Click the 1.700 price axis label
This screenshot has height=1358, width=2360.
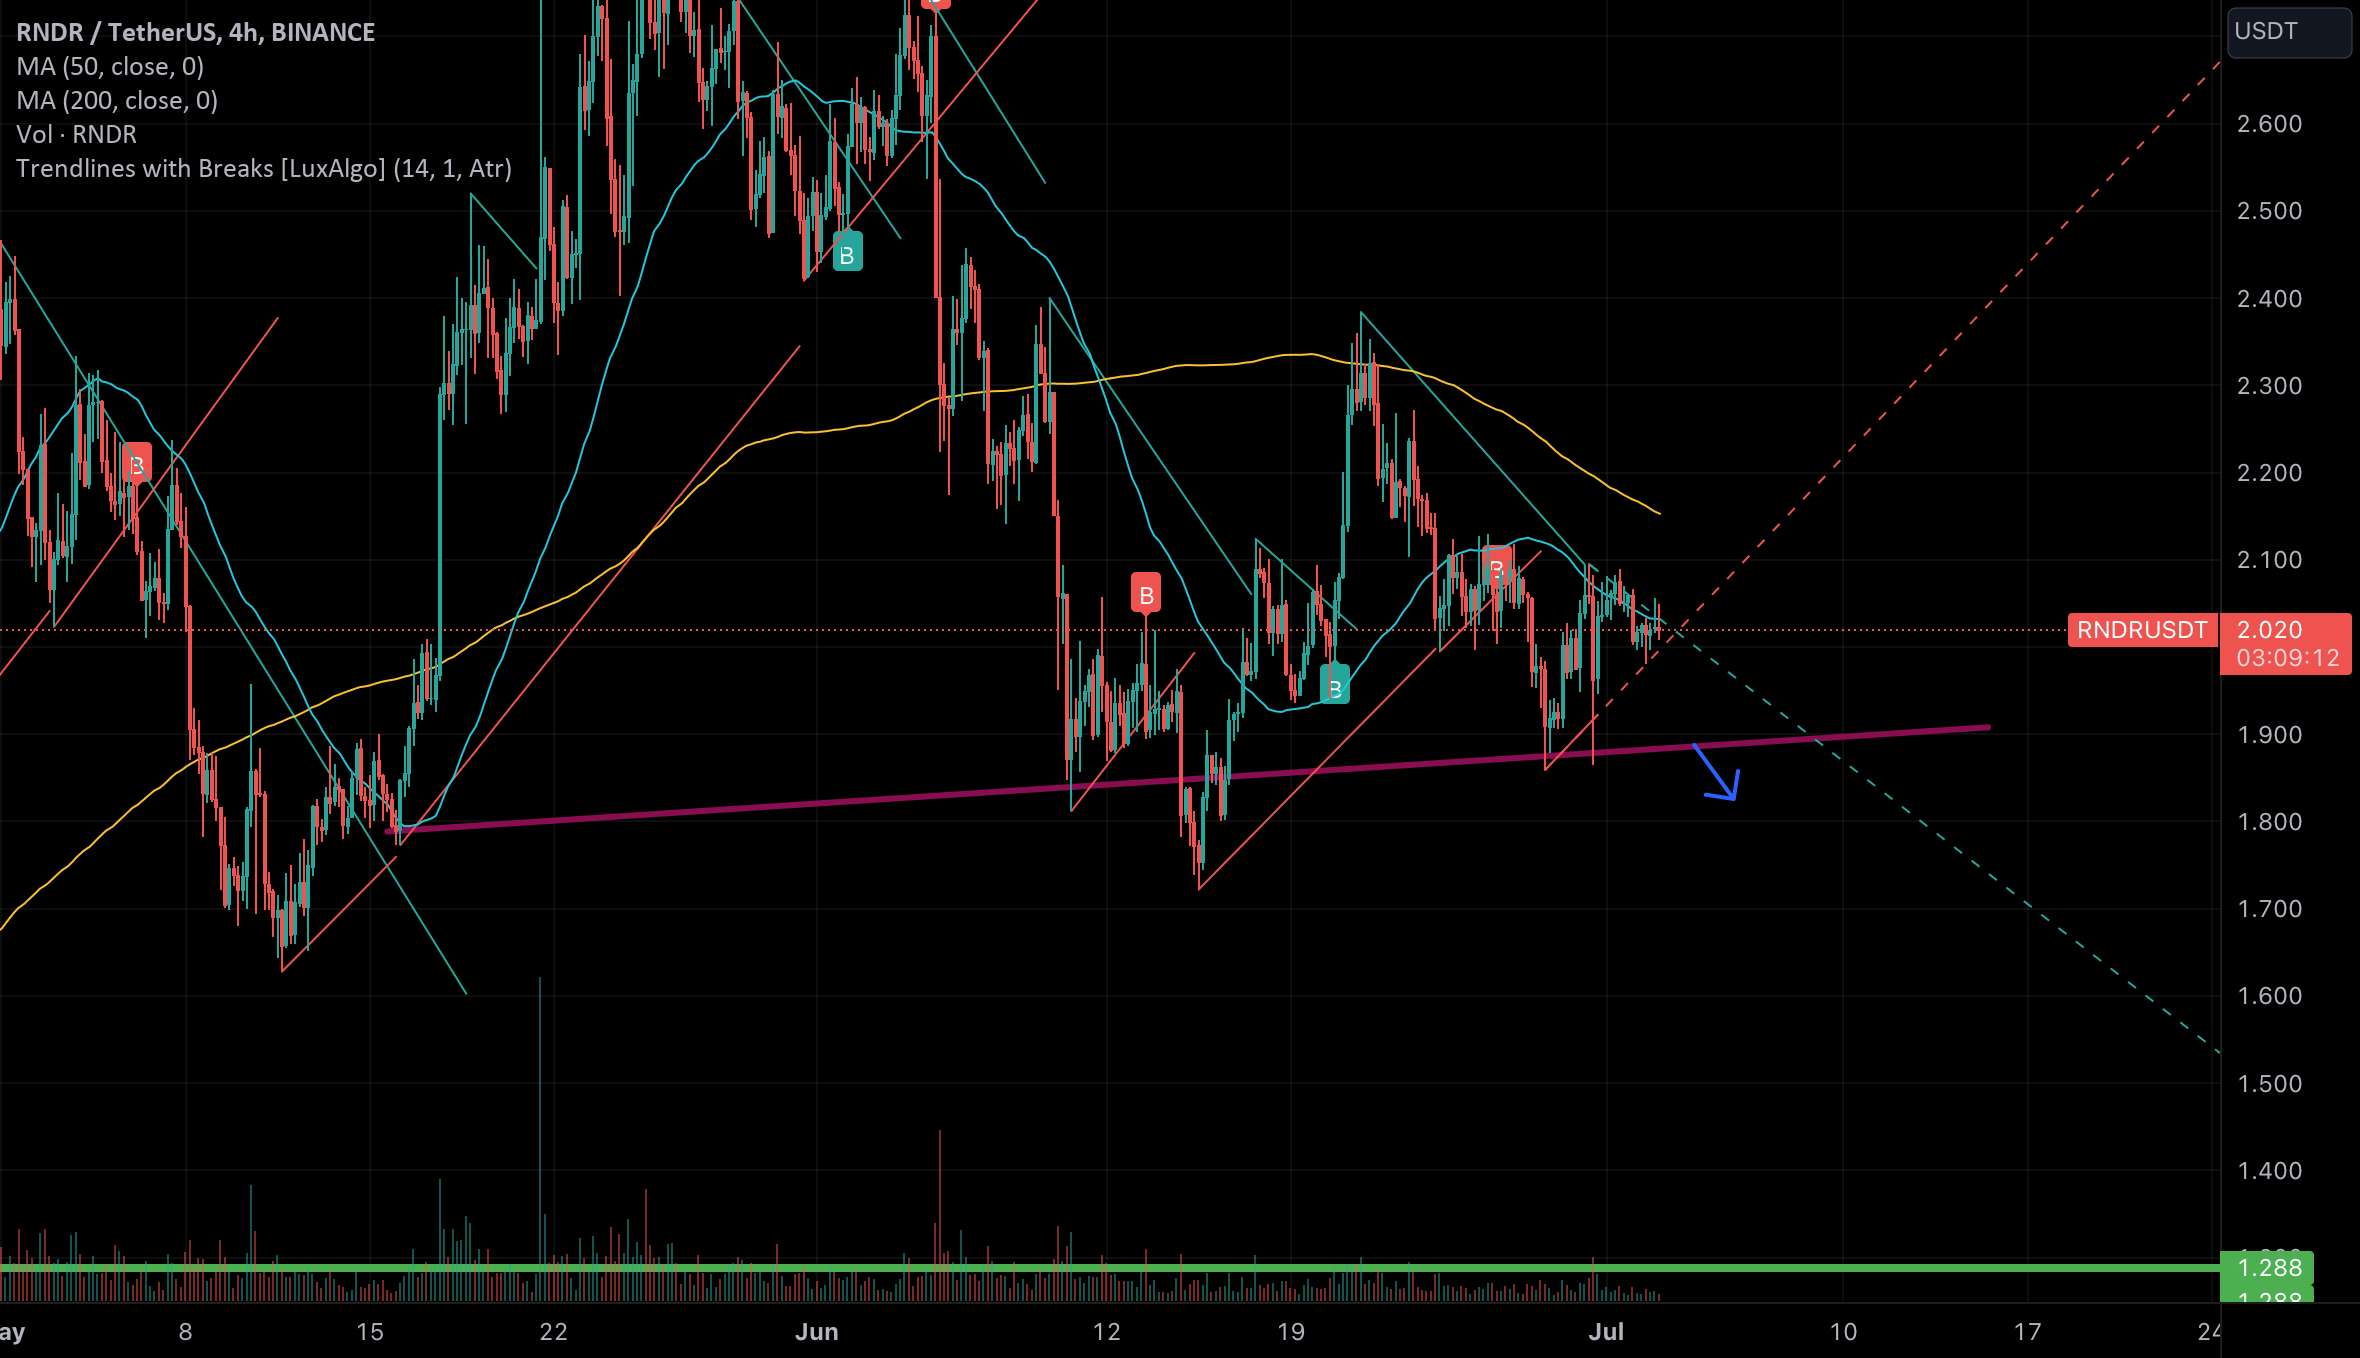click(x=2270, y=909)
